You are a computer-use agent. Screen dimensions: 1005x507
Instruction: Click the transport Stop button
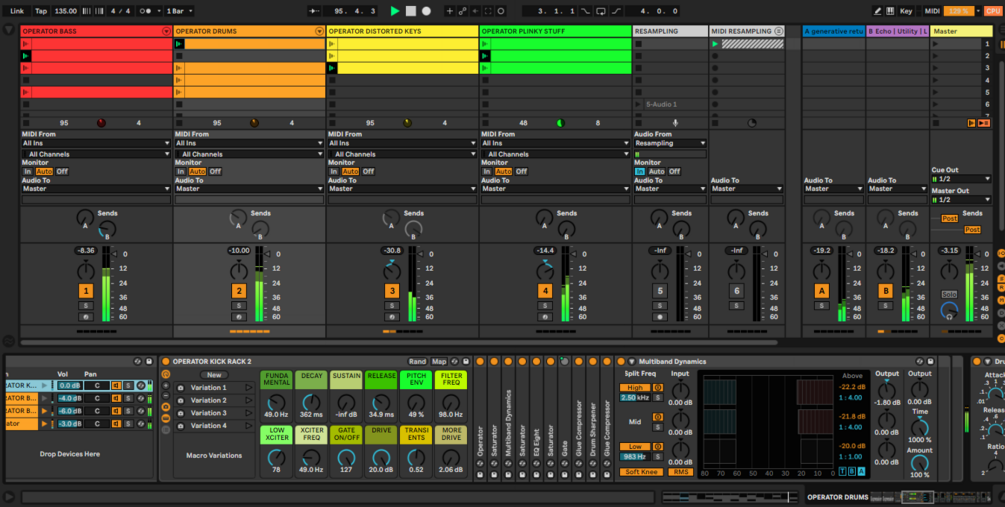tap(411, 11)
